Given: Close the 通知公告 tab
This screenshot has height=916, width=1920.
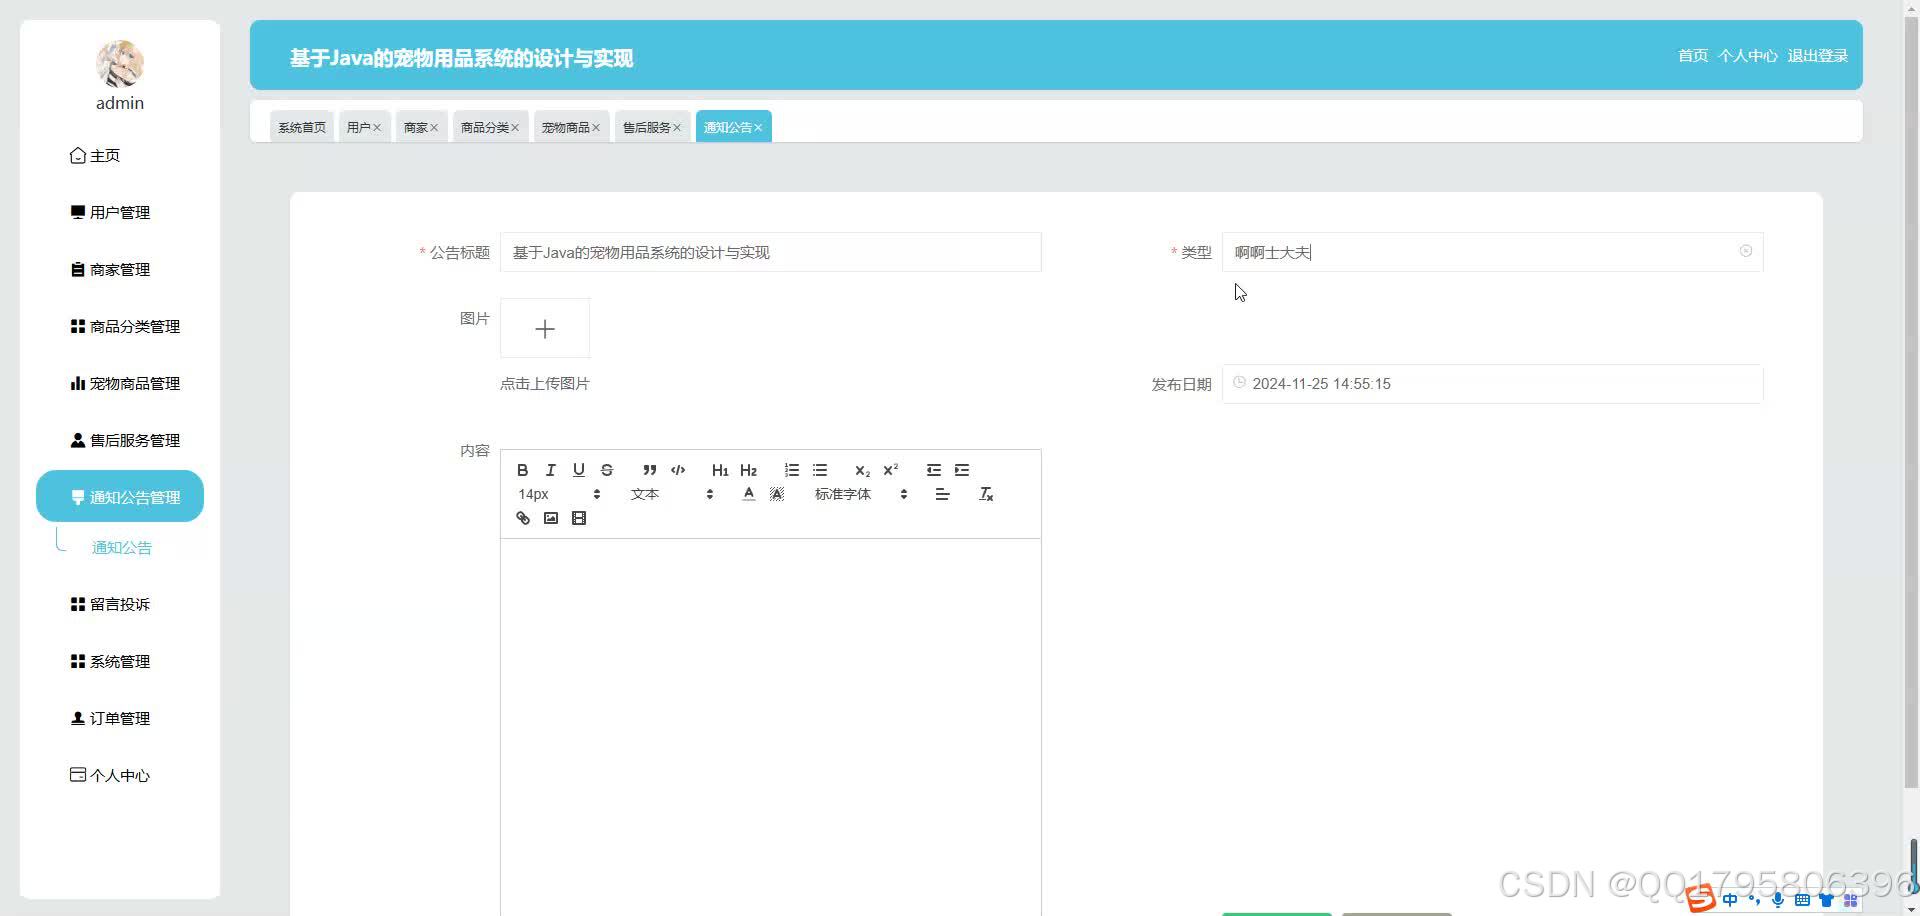Looking at the screenshot, I should pos(758,128).
